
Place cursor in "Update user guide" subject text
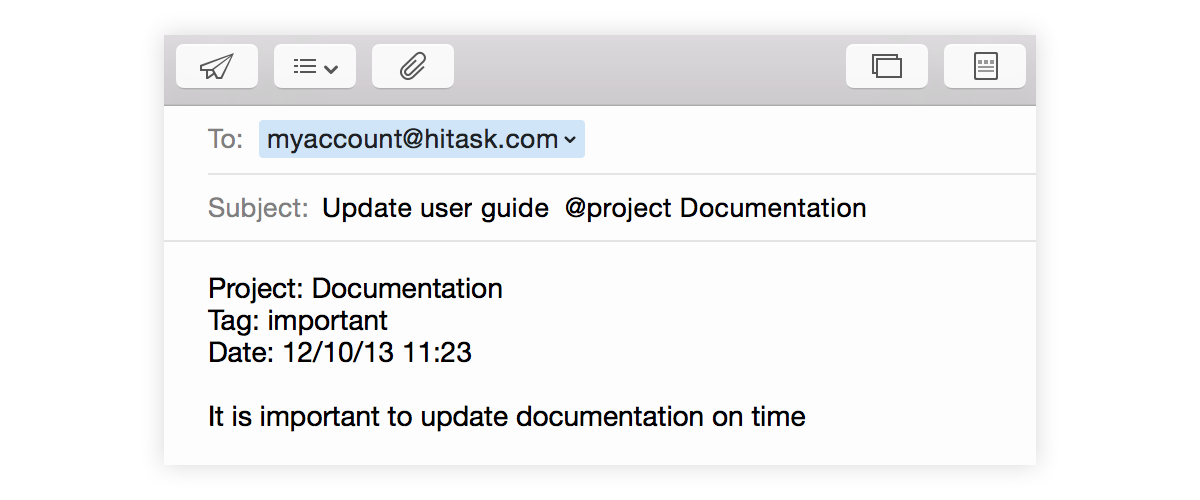coord(435,208)
